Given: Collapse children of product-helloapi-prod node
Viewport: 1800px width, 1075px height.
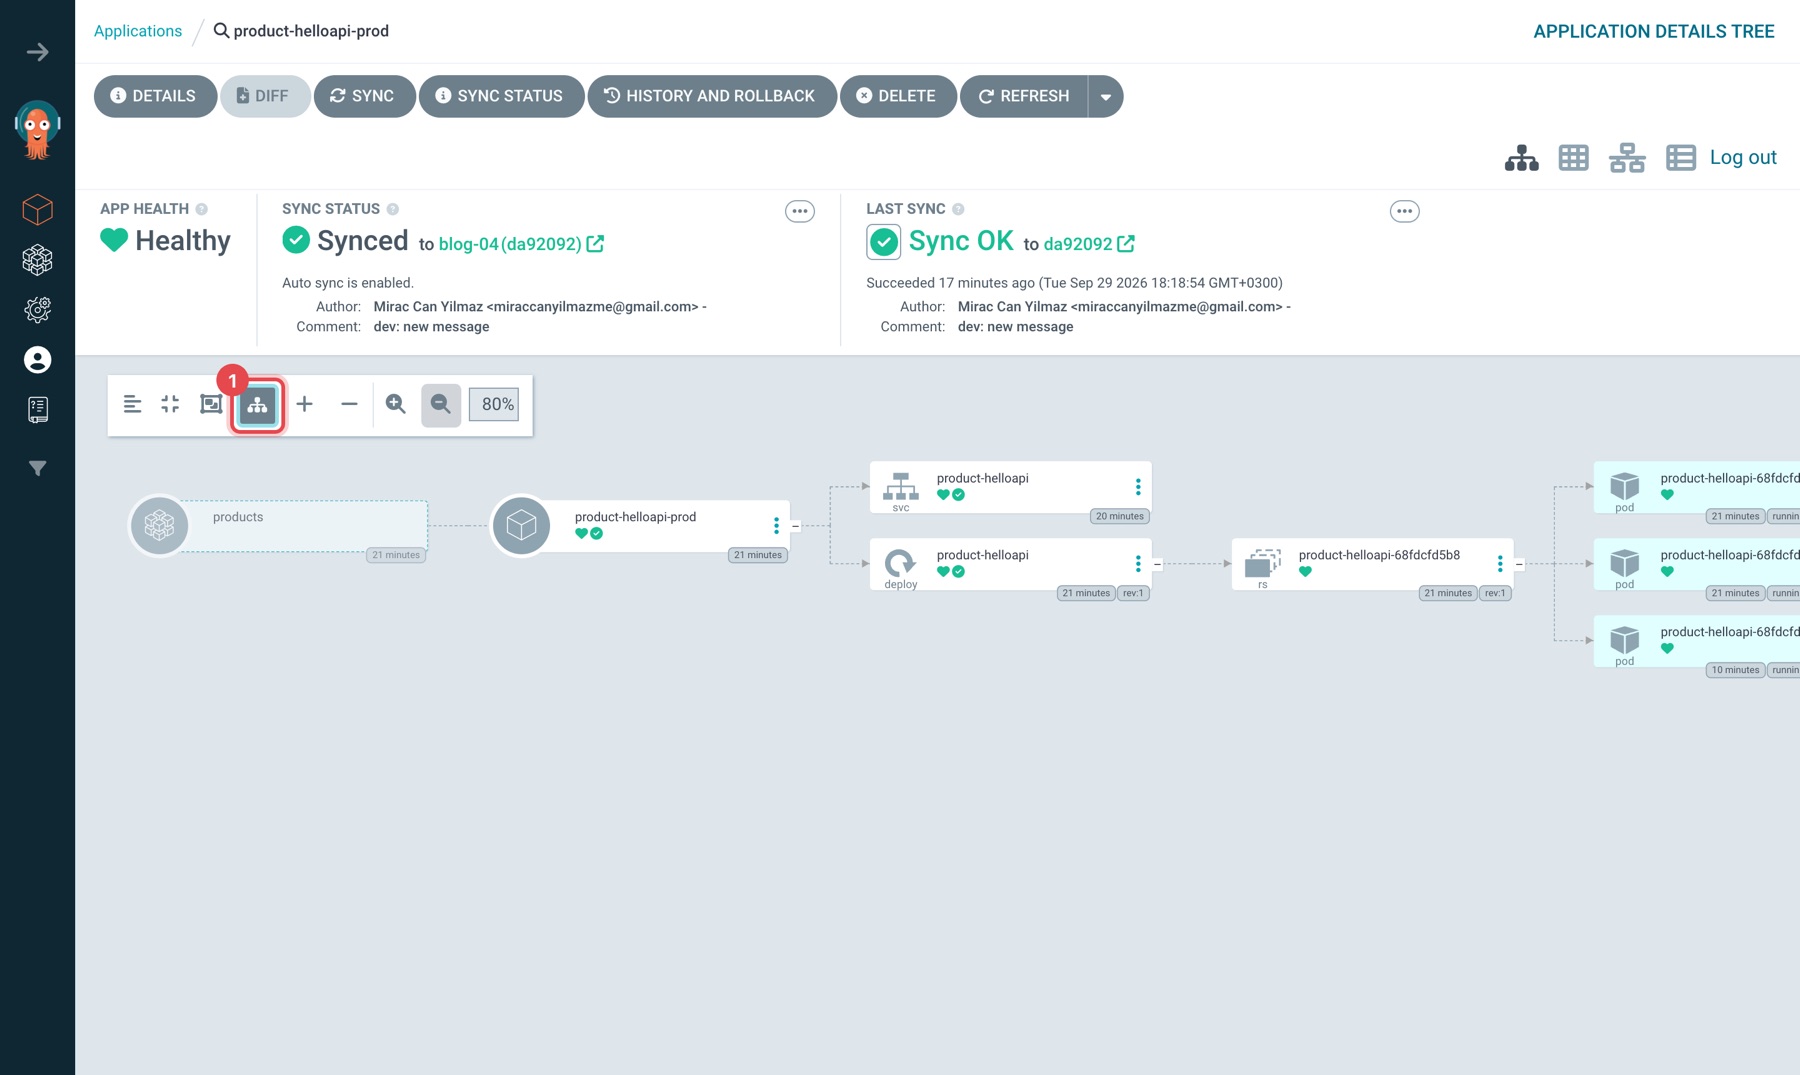Looking at the screenshot, I should coord(796,526).
